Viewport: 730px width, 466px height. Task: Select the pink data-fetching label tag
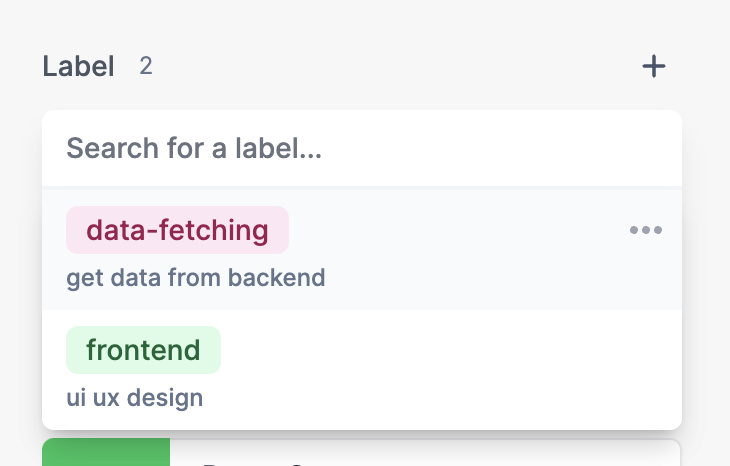[177, 230]
